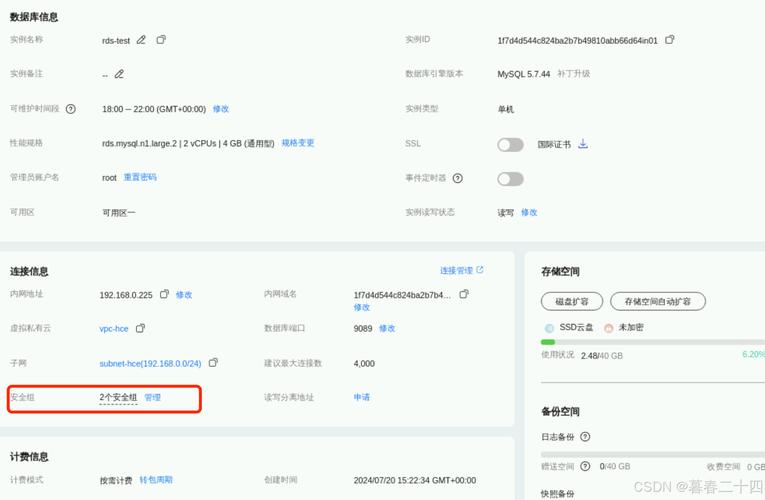Viewport: 765px width, 500px height.
Task: Copy the vpc-hce VPC name
Action: point(141,328)
